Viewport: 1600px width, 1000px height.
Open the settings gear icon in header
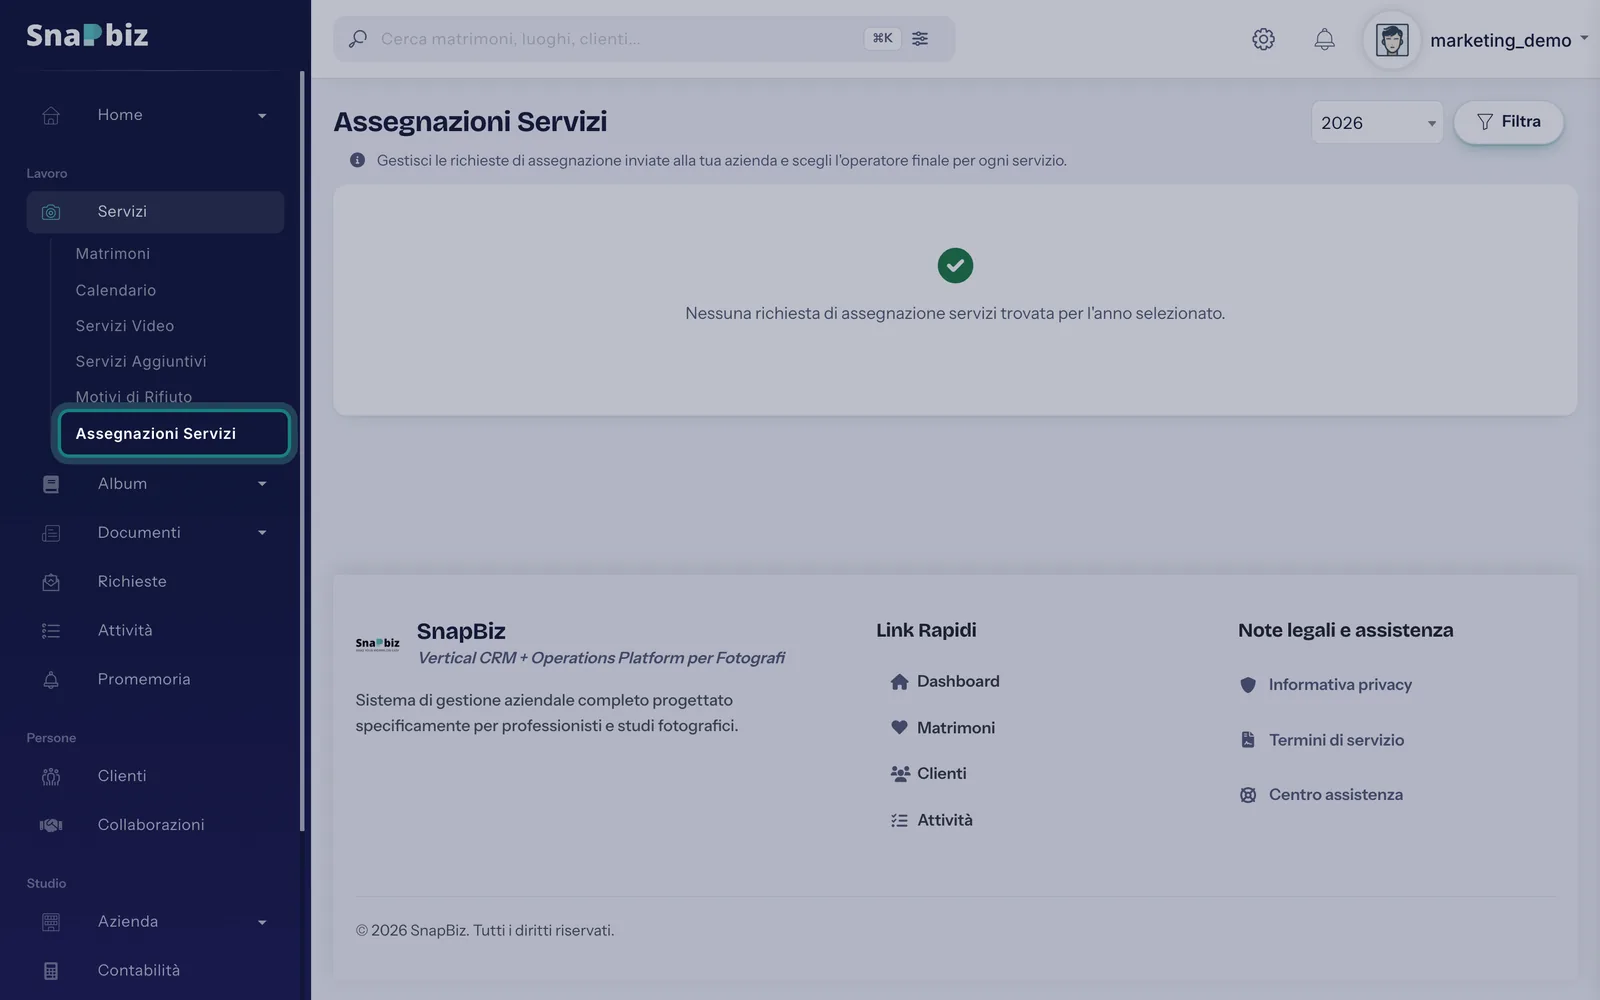click(x=1263, y=39)
